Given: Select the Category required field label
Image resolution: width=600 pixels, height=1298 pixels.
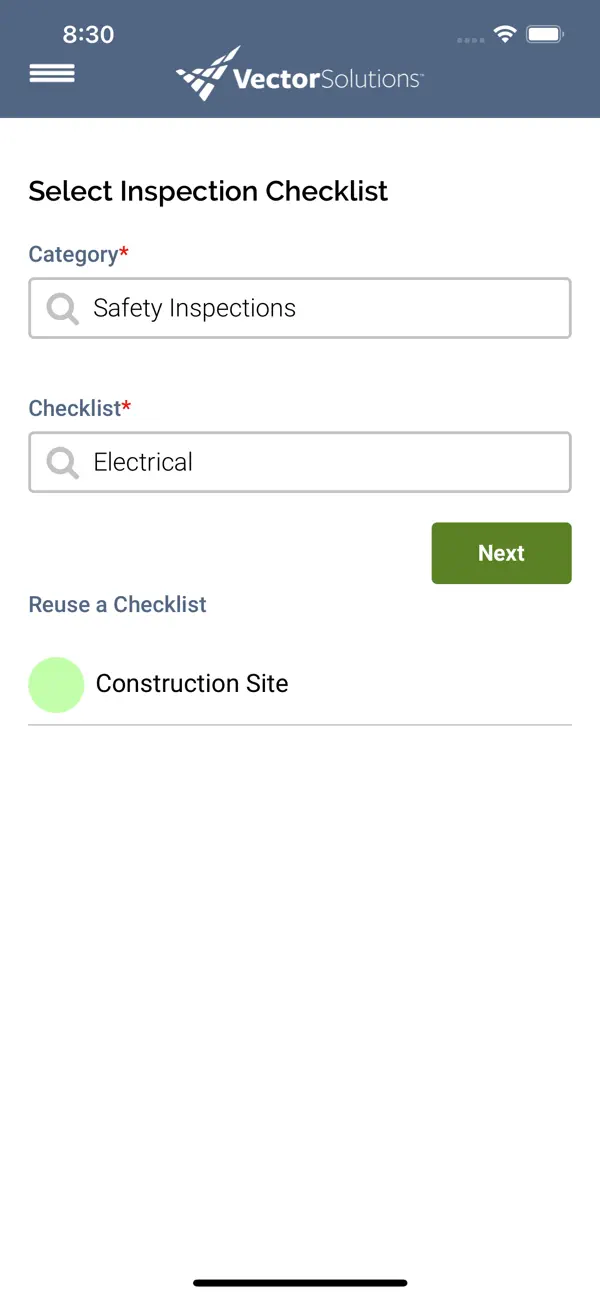Looking at the screenshot, I should 78,254.
